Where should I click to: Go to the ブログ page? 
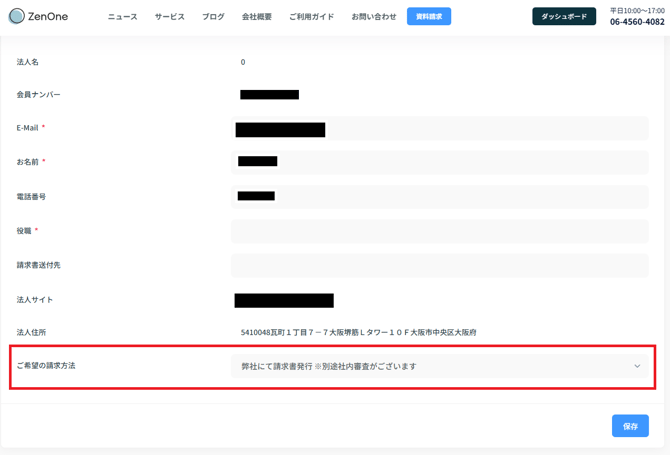coord(213,17)
